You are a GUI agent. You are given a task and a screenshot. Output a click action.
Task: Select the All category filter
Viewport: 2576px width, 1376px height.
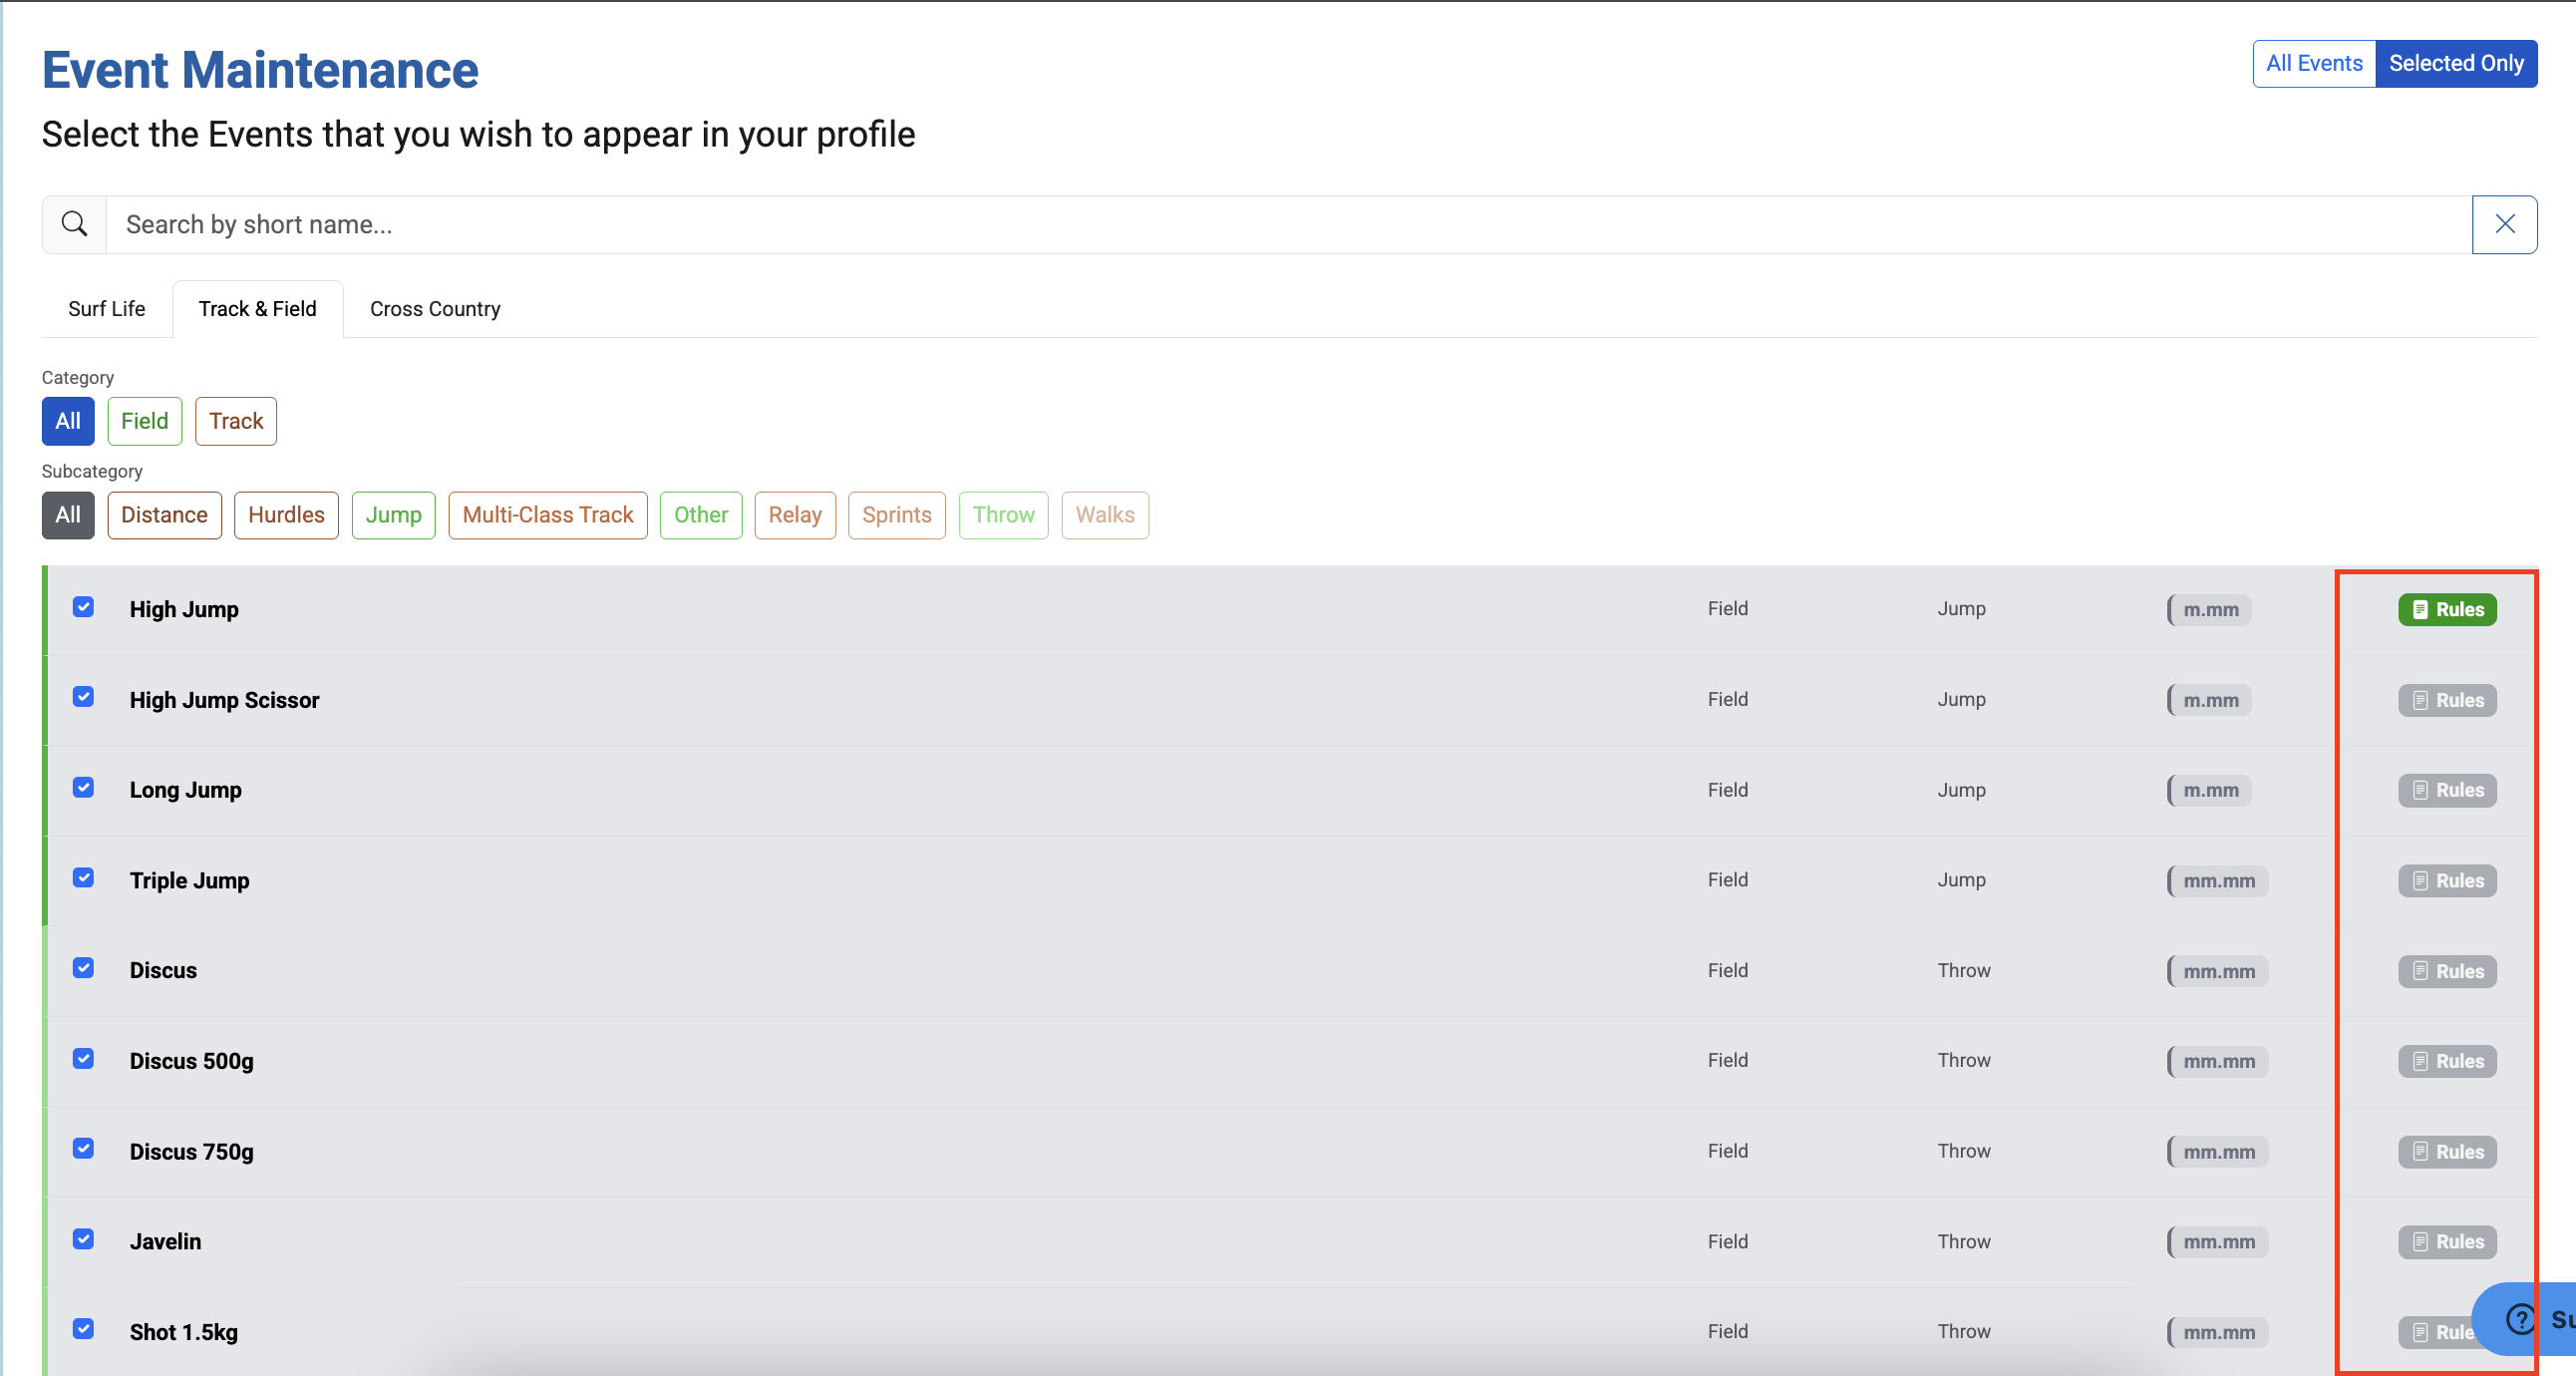[68, 421]
